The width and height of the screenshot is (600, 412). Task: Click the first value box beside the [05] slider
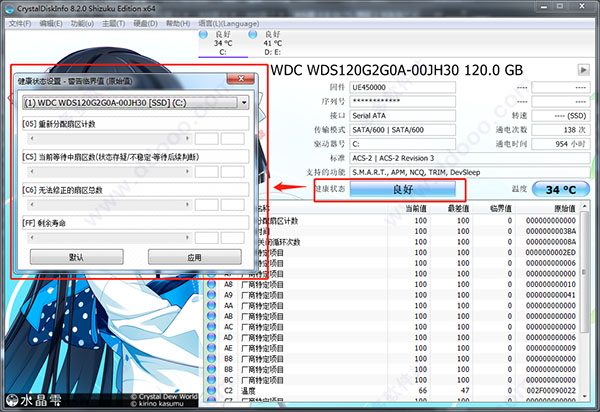(207, 138)
